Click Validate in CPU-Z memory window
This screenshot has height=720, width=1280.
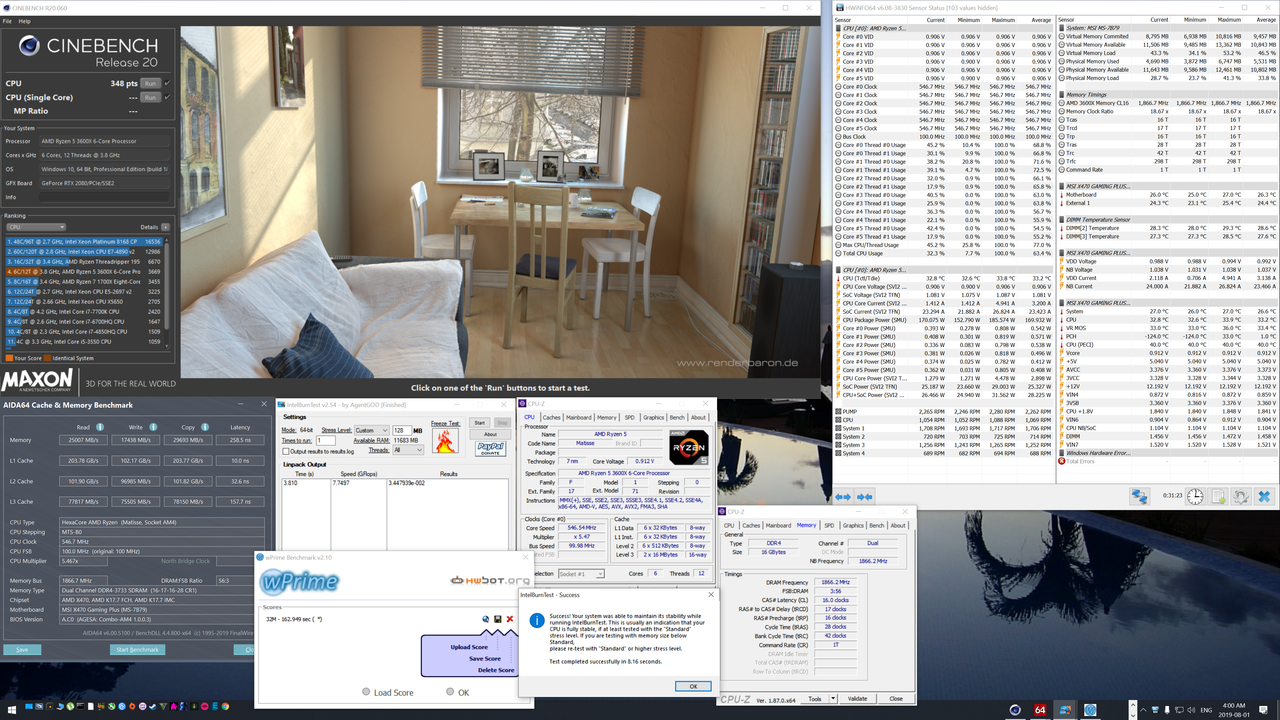click(857, 698)
